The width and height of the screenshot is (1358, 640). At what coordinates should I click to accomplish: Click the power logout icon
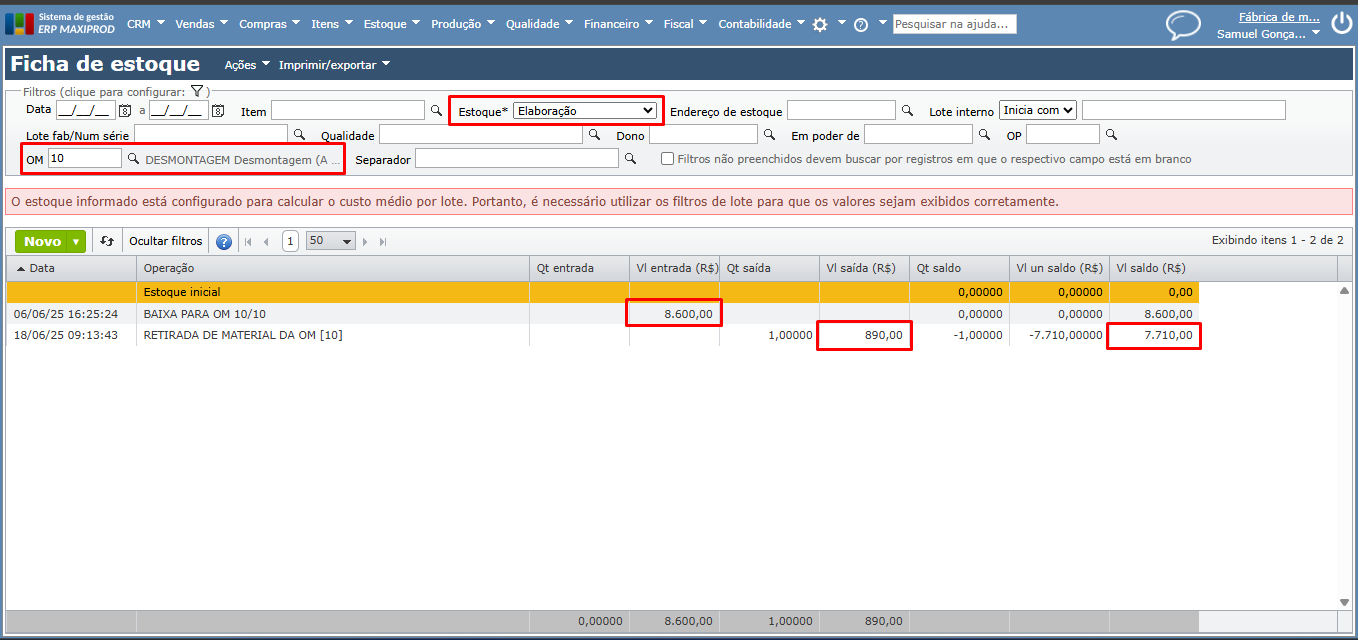pyautogui.click(x=1341, y=24)
